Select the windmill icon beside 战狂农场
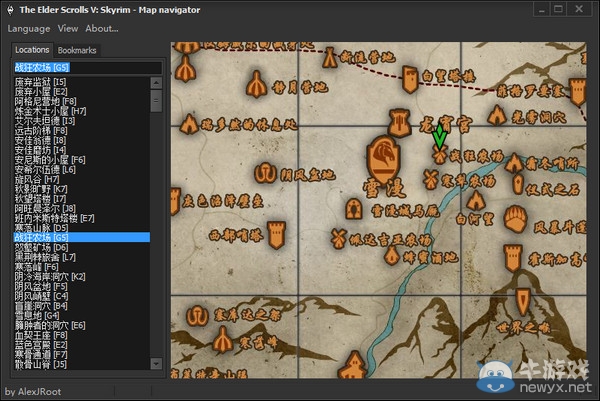Viewport: 600px width, 401px height. click(x=440, y=155)
